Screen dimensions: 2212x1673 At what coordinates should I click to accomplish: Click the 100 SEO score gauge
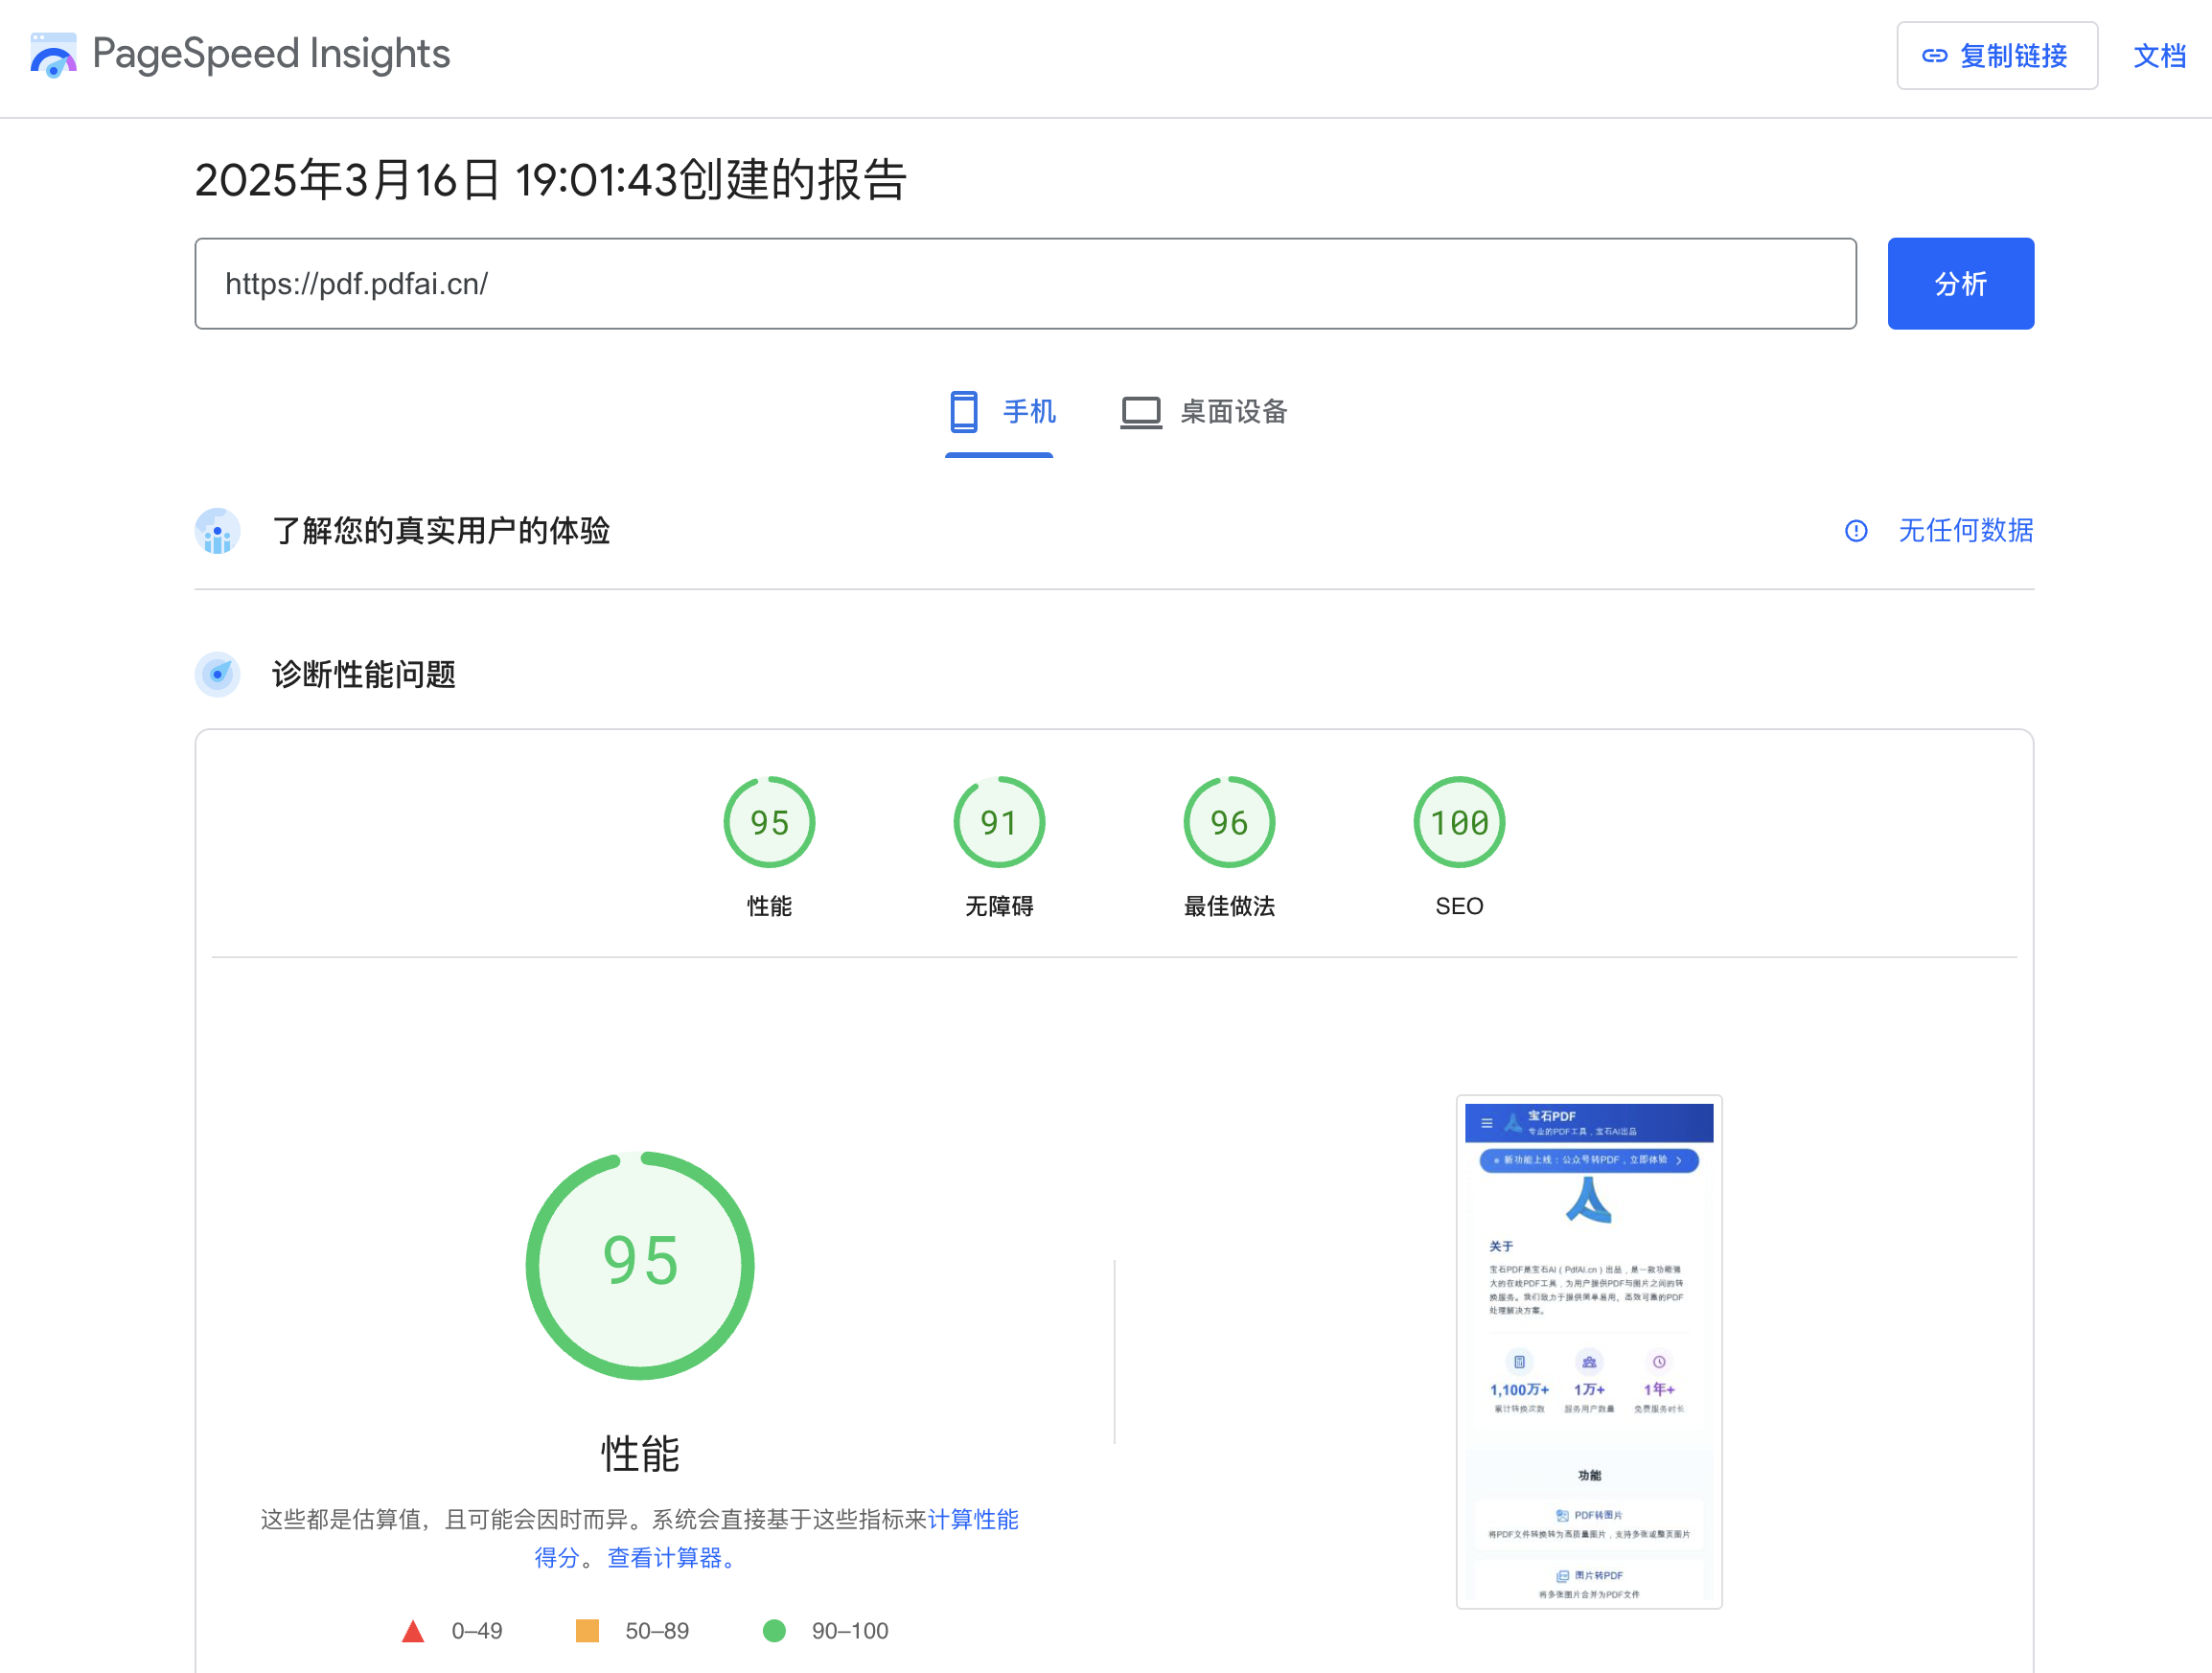(x=1458, y=822)
